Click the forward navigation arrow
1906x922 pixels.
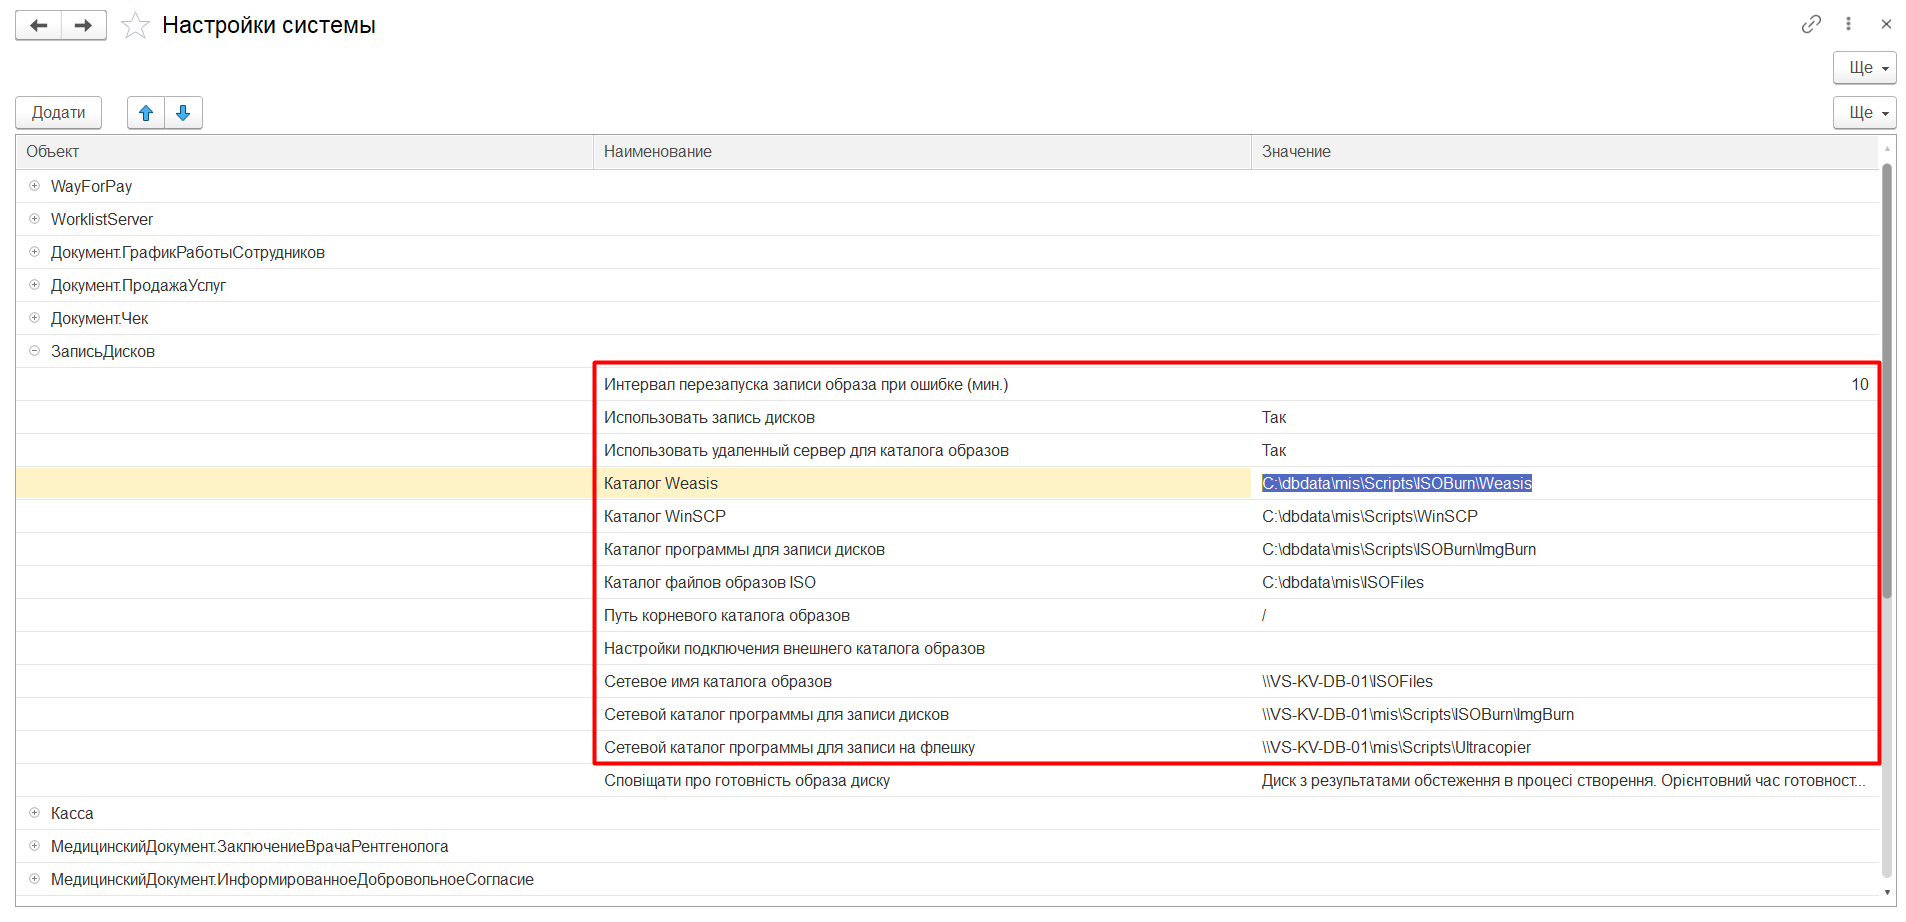(84, 25)
